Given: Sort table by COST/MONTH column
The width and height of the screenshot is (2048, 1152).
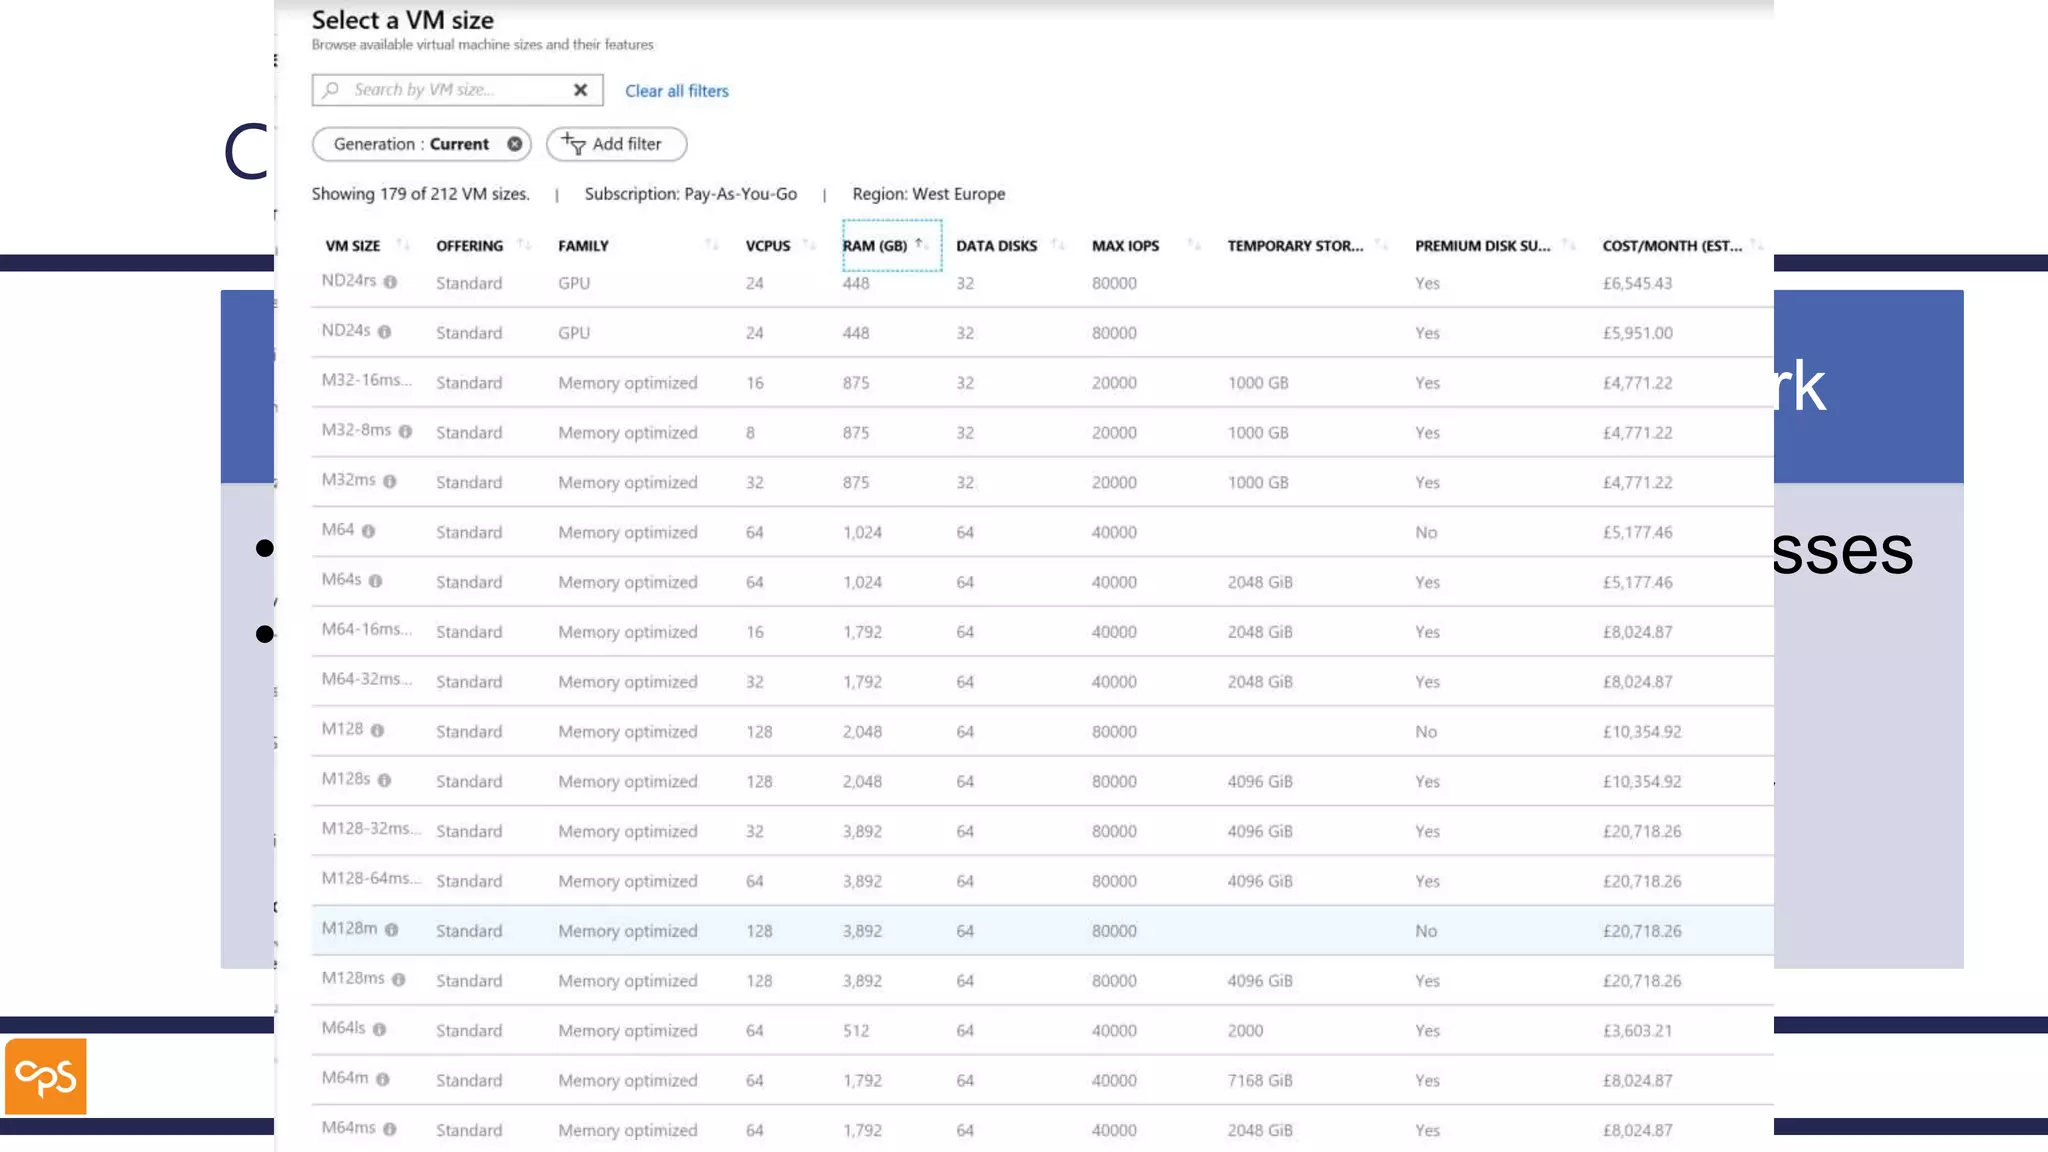Looking at the screenshot, I should [1672, 246].
